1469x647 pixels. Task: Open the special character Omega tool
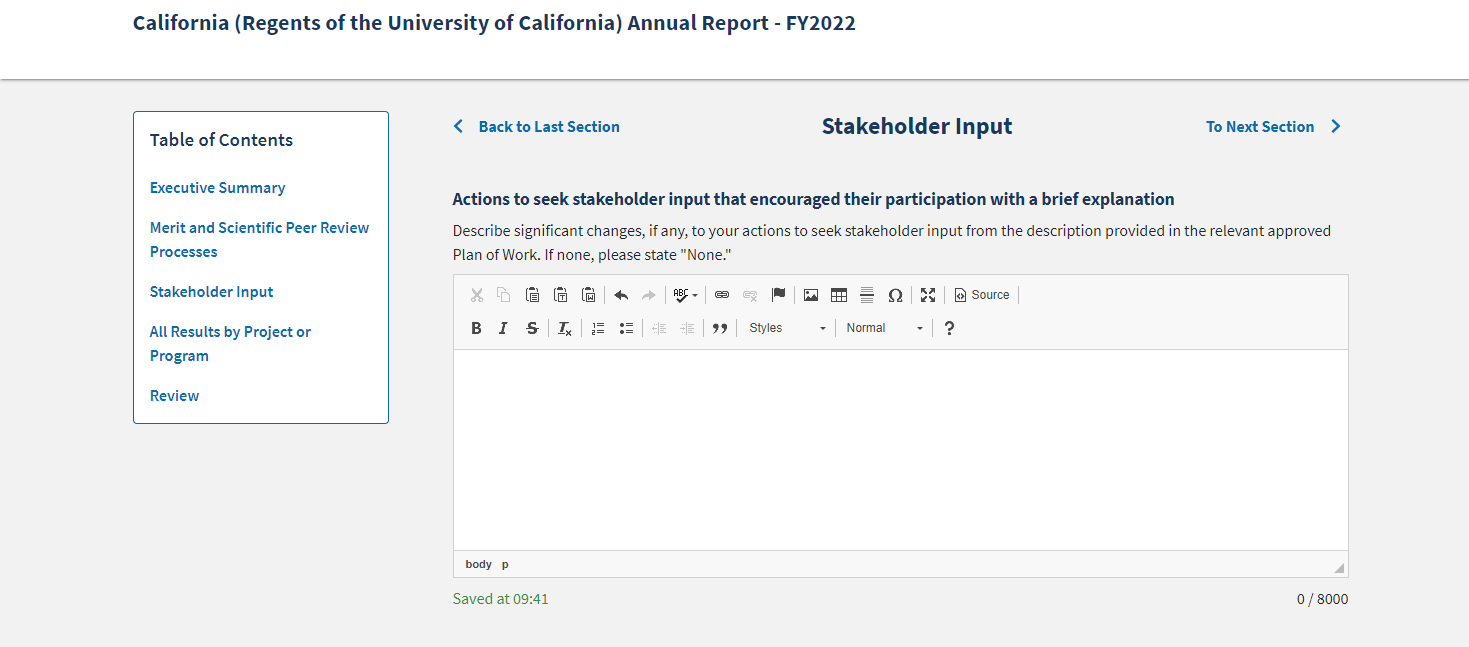[895, 295]
